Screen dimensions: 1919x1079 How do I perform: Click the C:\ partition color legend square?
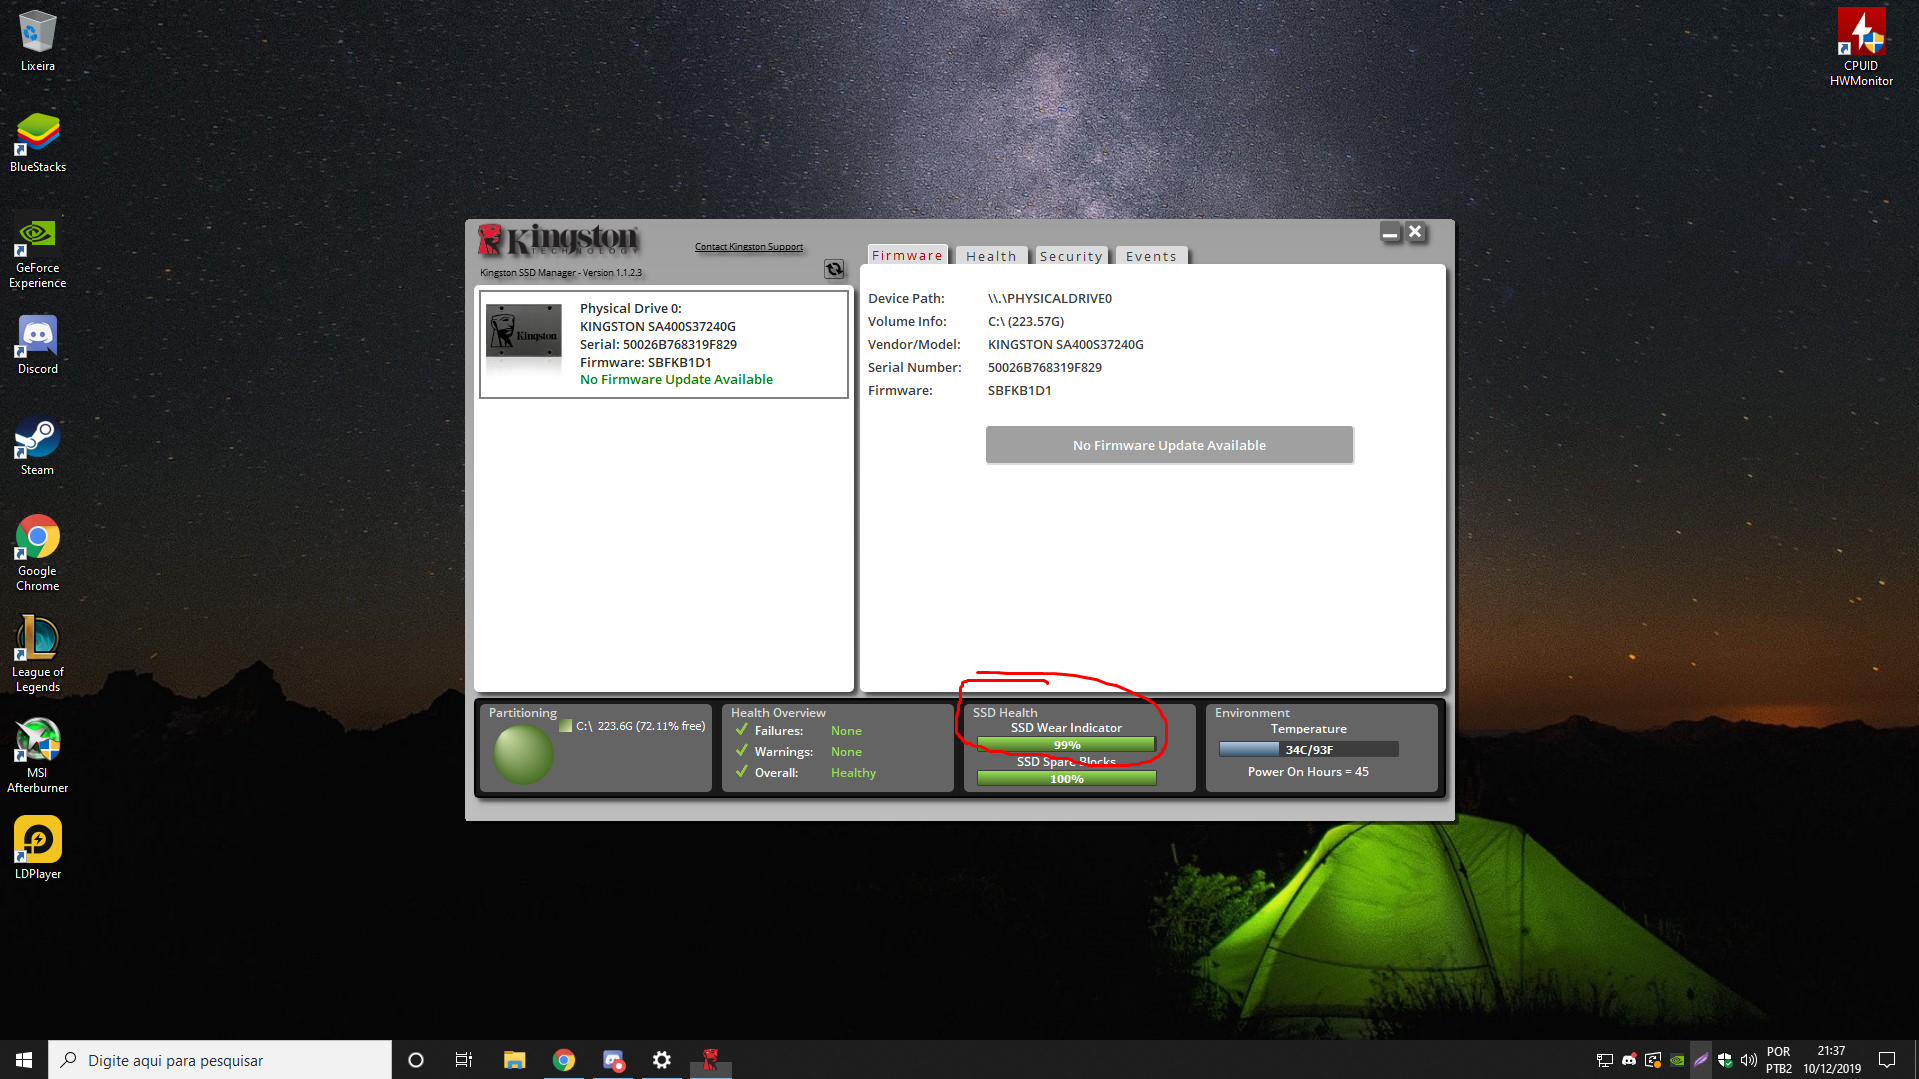tap(566, 726)
